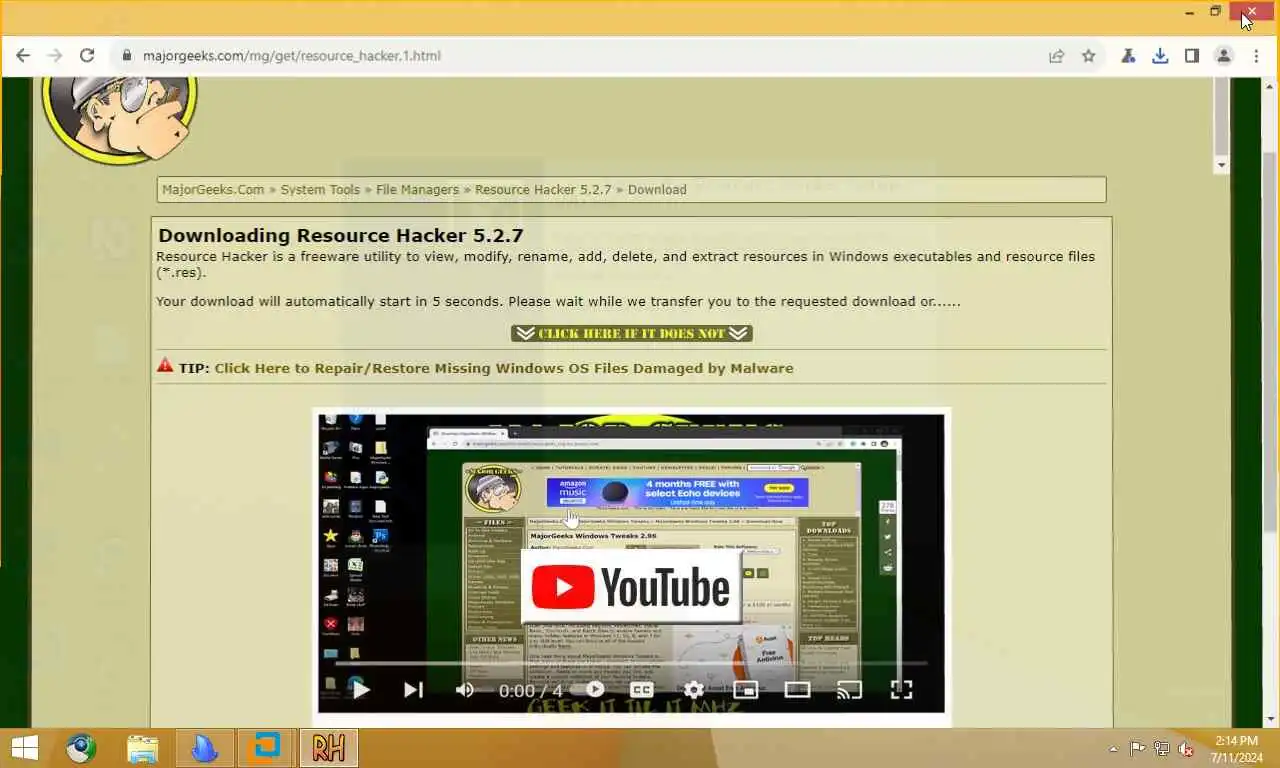Viewport: 1280px width, 768px height.
Task: Go forward in browser history
Action: pos(55,56)
